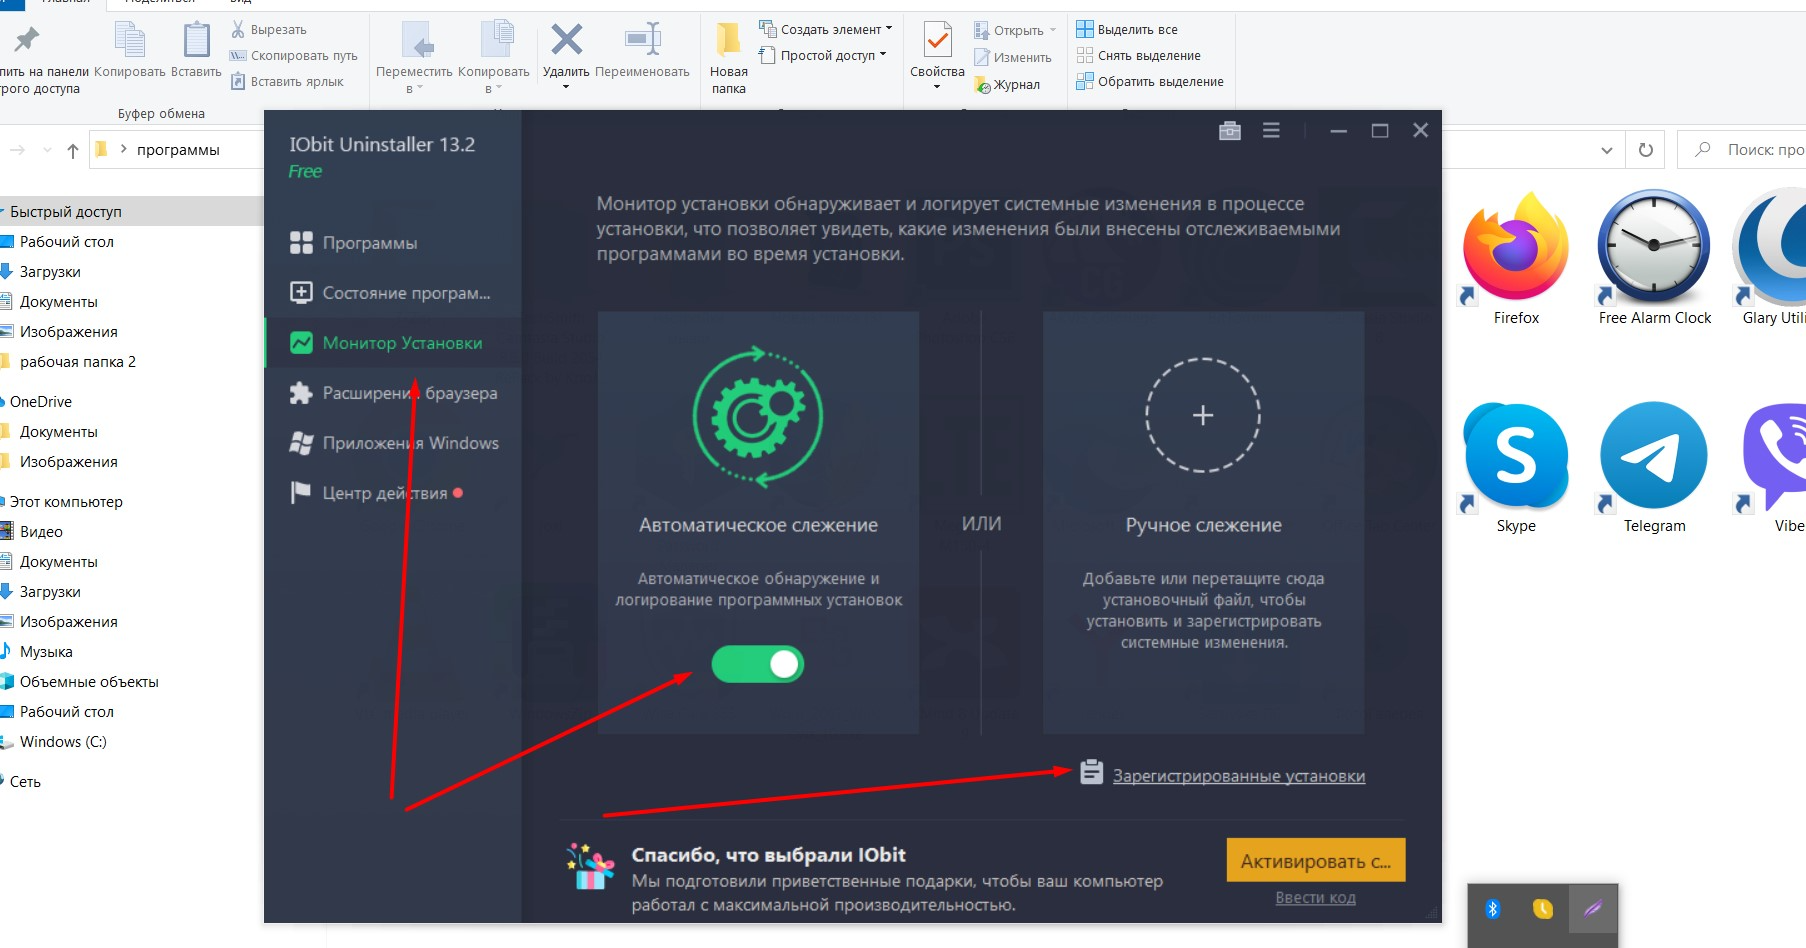Open Приложения Windows section
1806x948 pixels.
pyautogui.click(x=393, y=443)
